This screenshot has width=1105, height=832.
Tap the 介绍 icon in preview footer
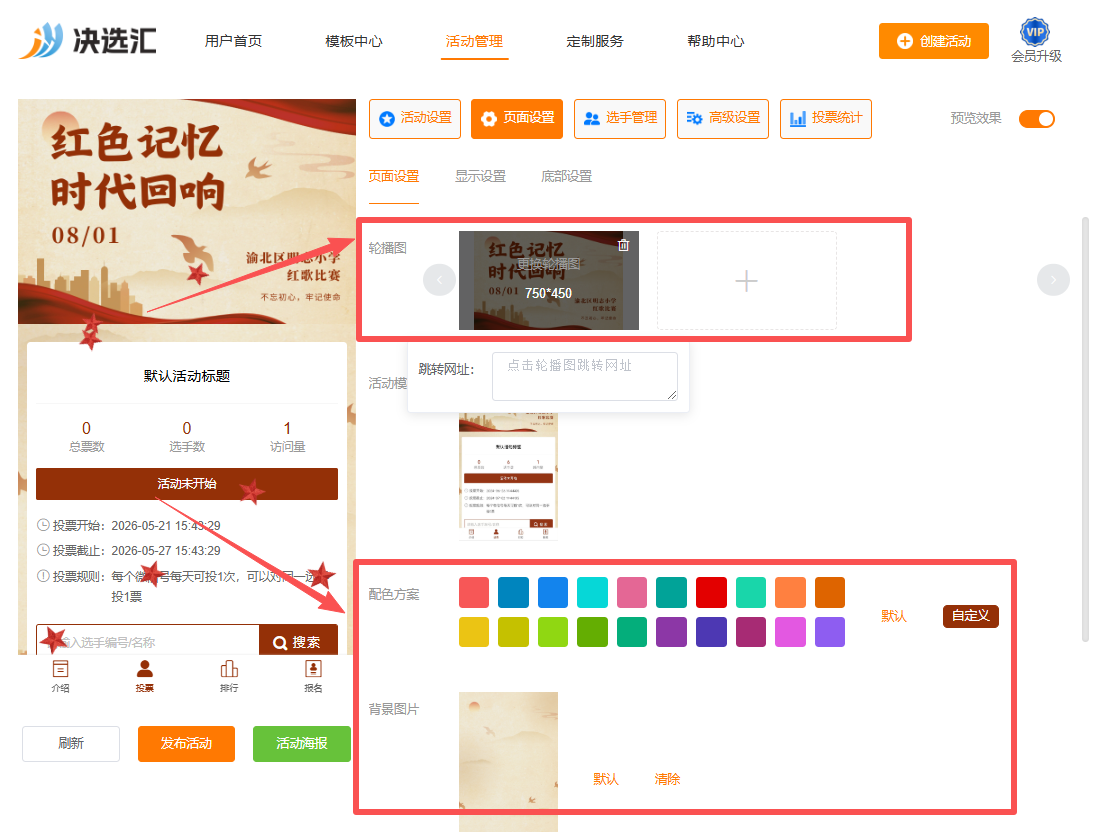click(61, 676)
